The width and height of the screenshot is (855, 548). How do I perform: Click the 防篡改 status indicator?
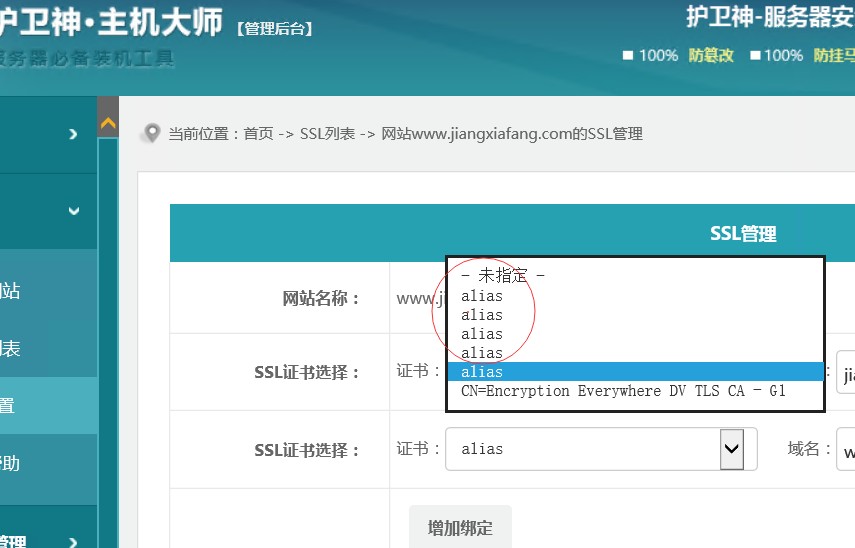click(711, 55)
